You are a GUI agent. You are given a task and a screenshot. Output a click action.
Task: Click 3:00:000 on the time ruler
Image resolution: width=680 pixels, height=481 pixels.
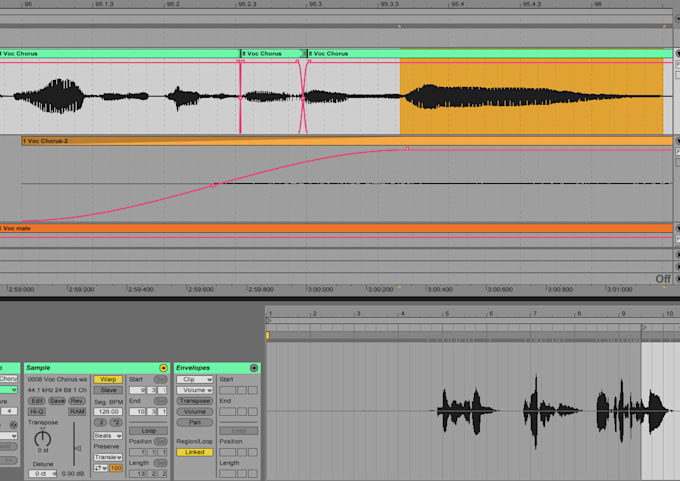pos(320,289)
